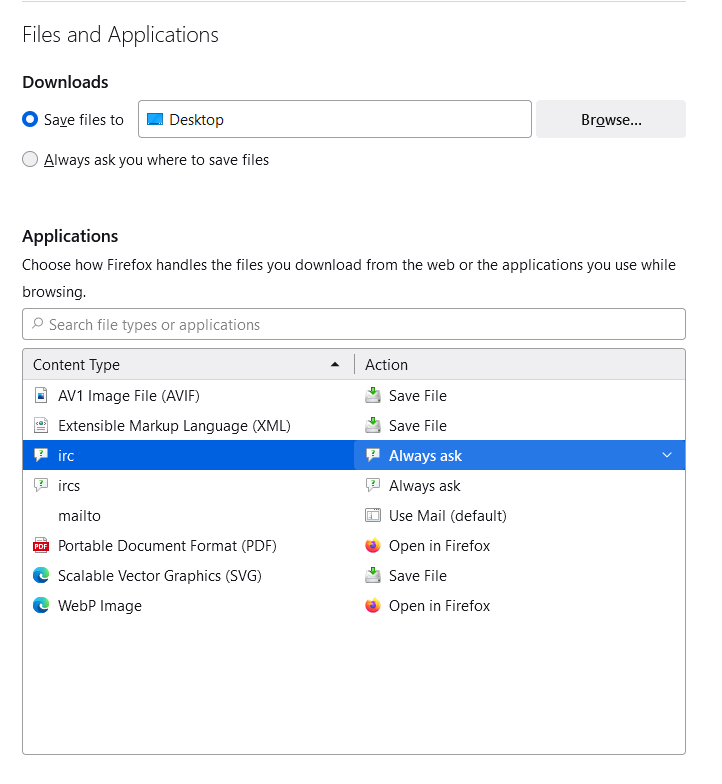The height and width of the screenshot is (784, 722).
Task: Select the 'AV1 Image File (AVIF)' row
Action: [354, 396]
